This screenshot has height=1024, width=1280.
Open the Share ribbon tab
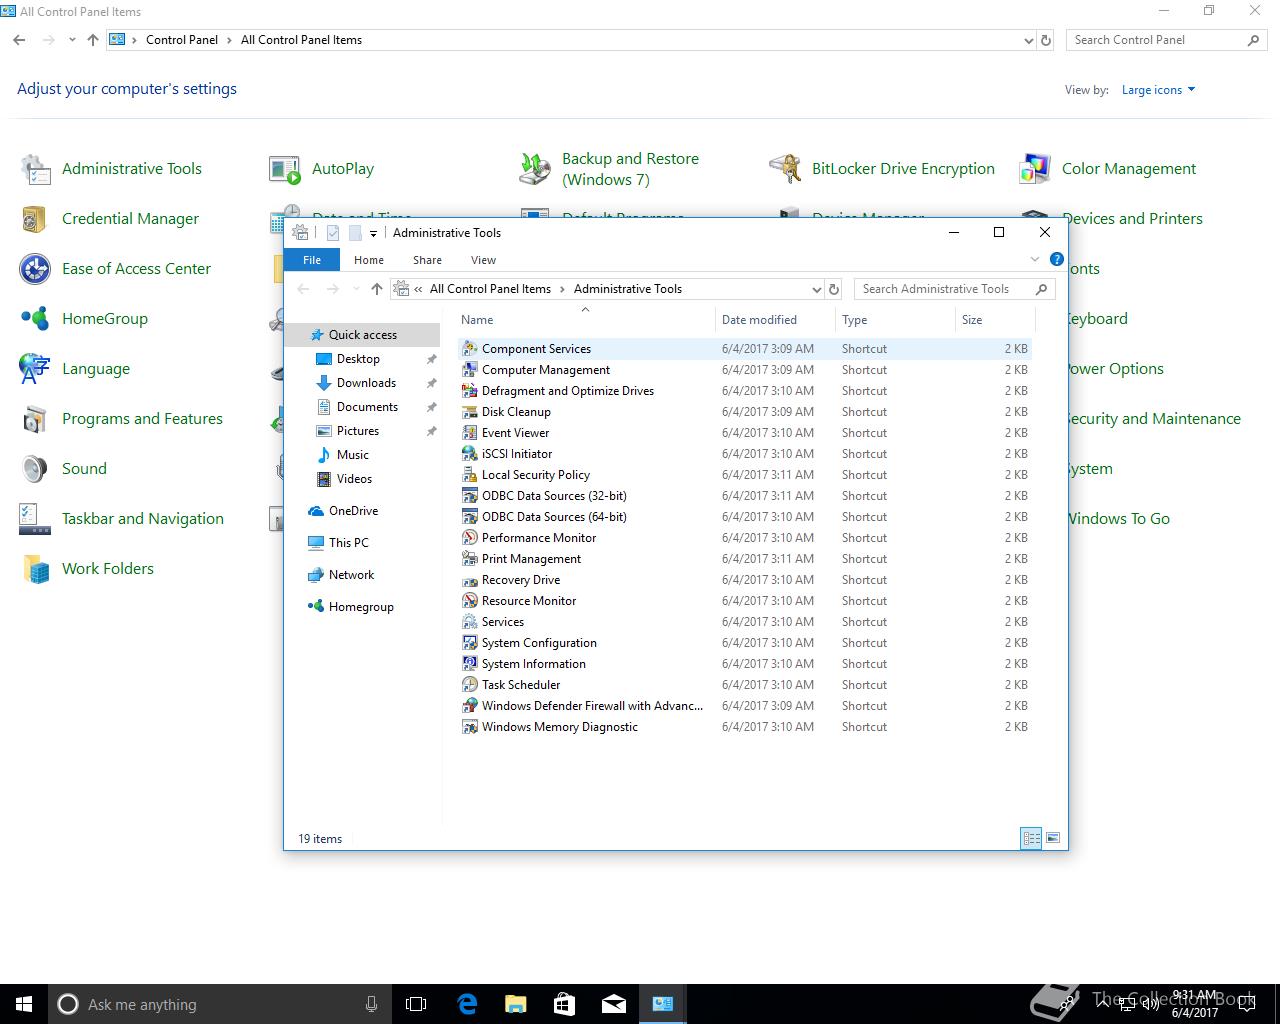(427, 260)
